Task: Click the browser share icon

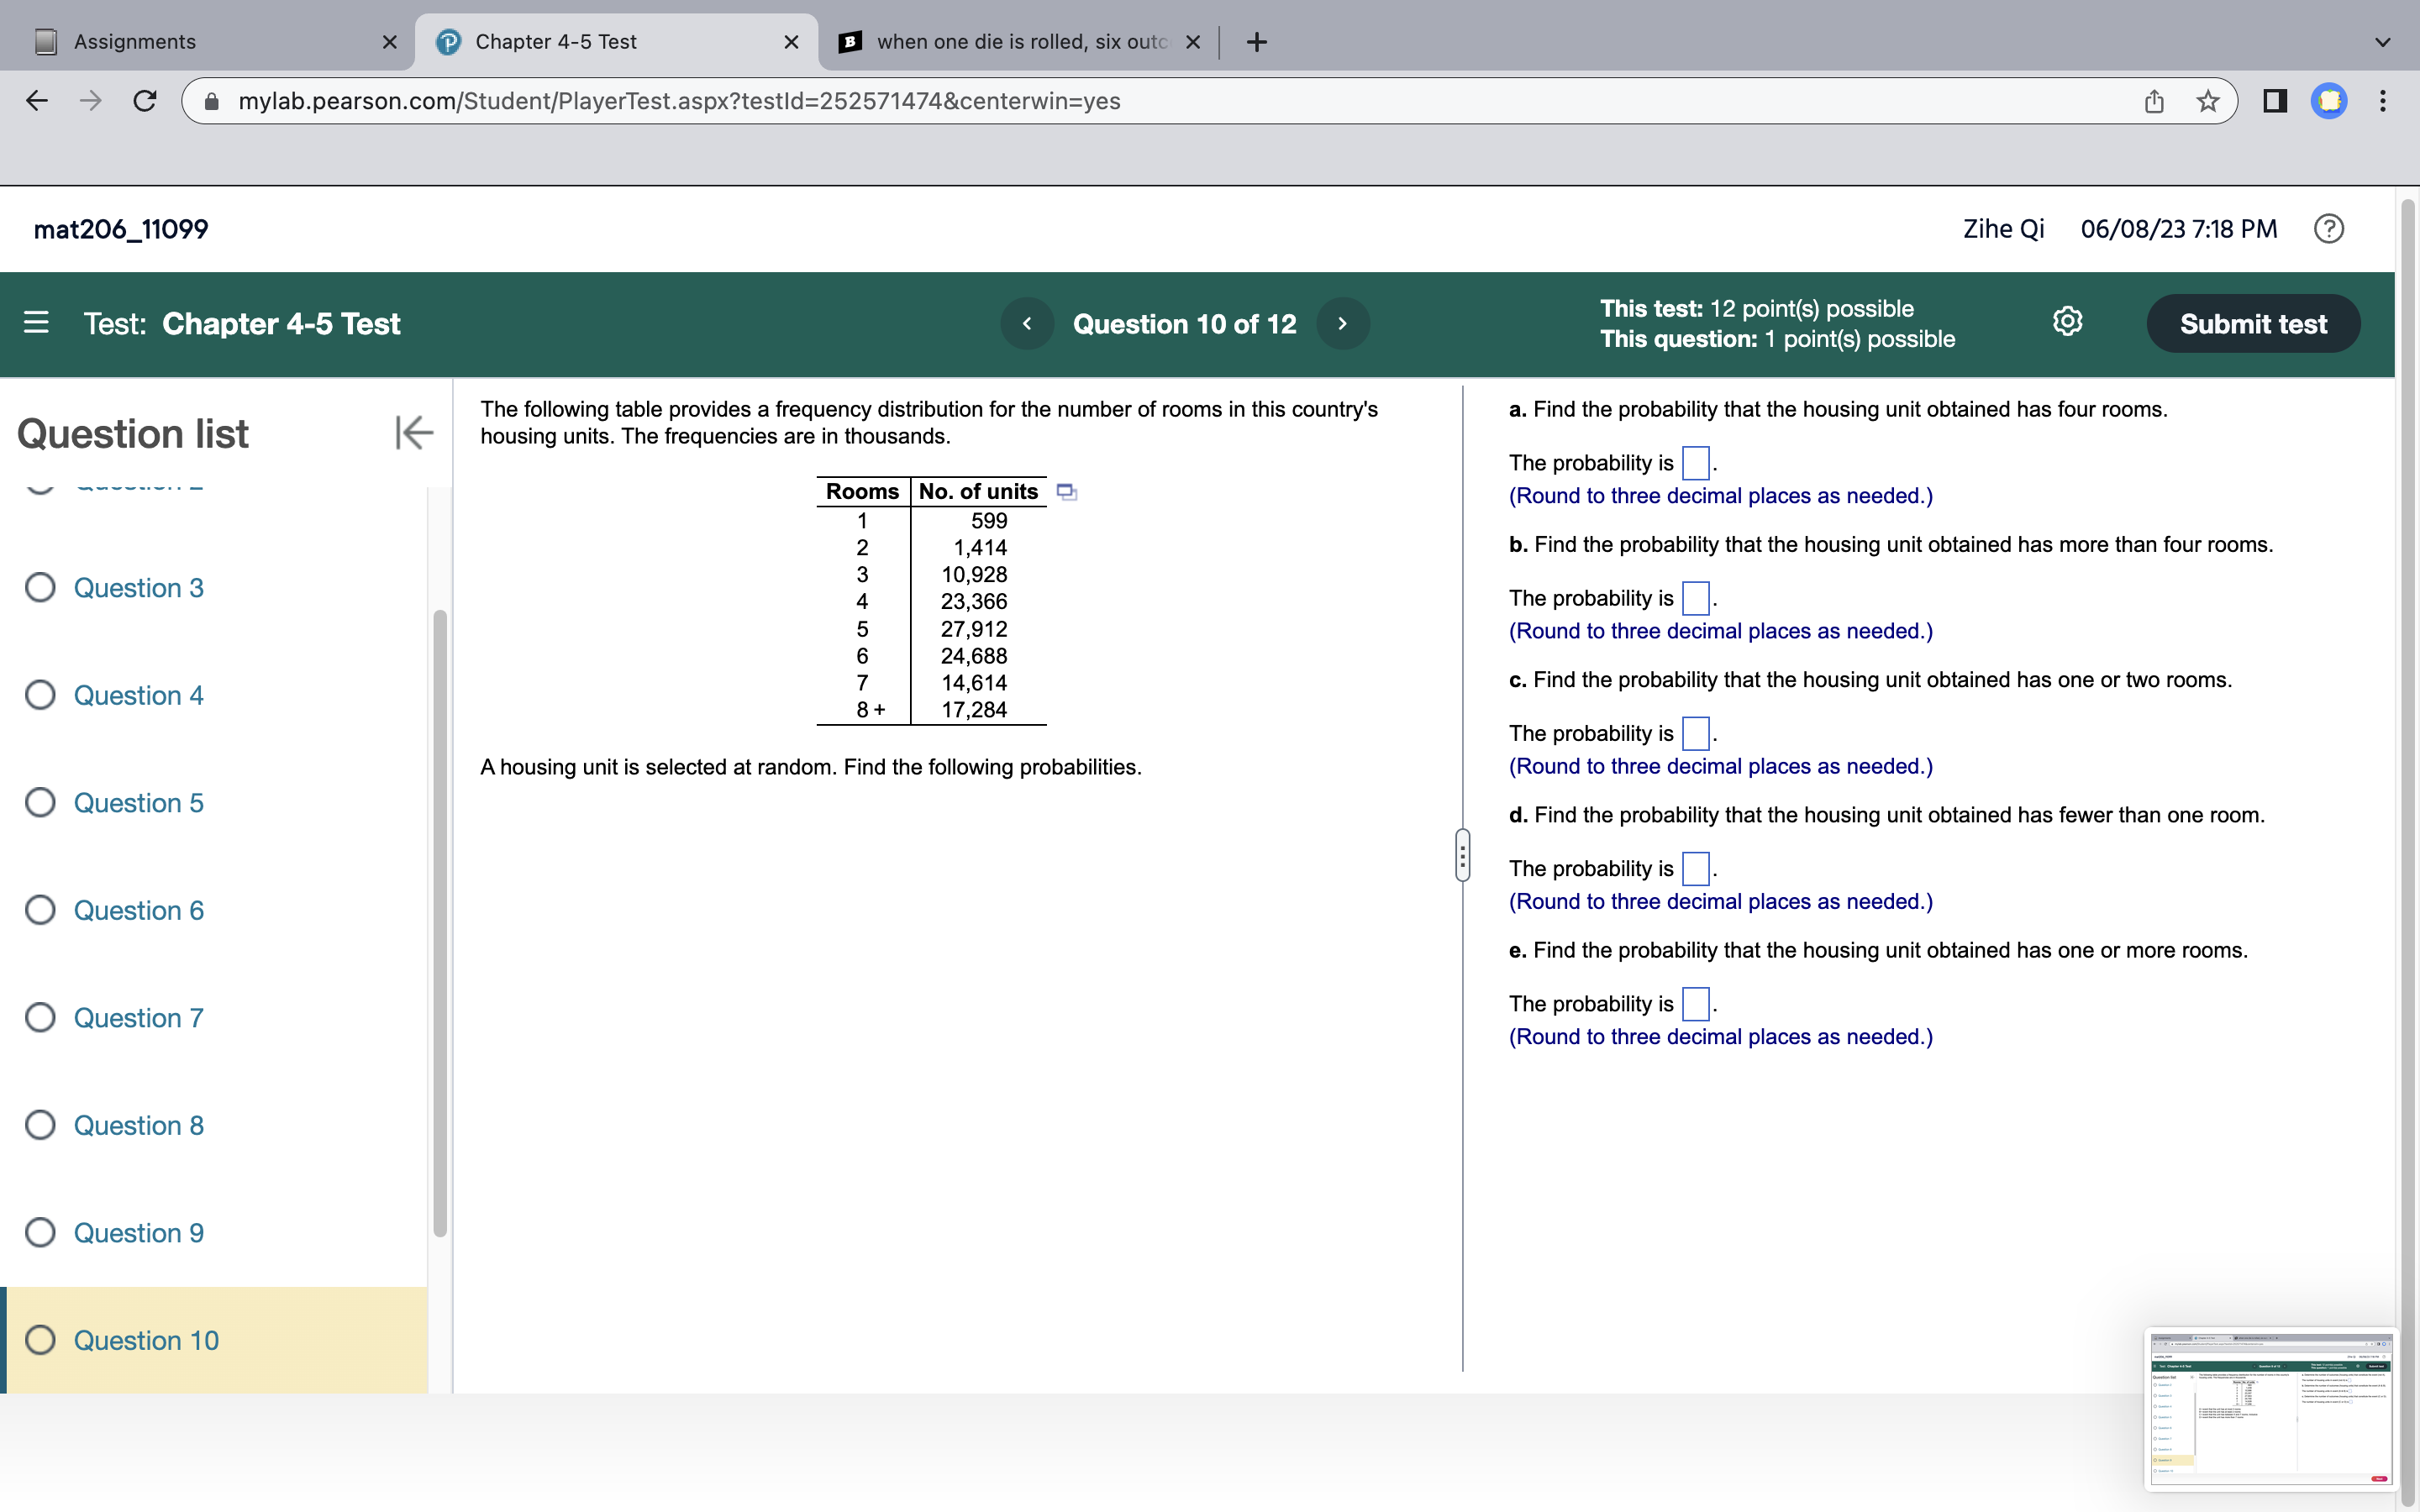Action: point(2154,101)
